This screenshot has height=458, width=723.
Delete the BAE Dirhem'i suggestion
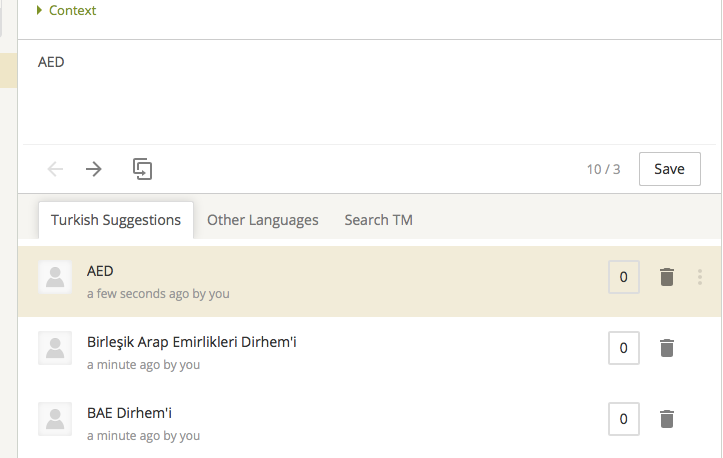point(667,419)
